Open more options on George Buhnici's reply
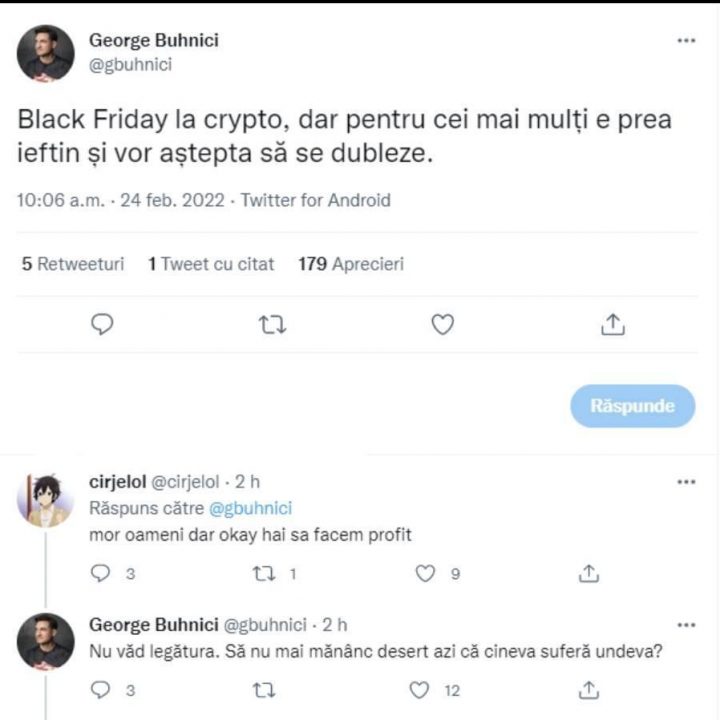Image resolution: width=720 pixels, height=720 pixels. [686, 625]
